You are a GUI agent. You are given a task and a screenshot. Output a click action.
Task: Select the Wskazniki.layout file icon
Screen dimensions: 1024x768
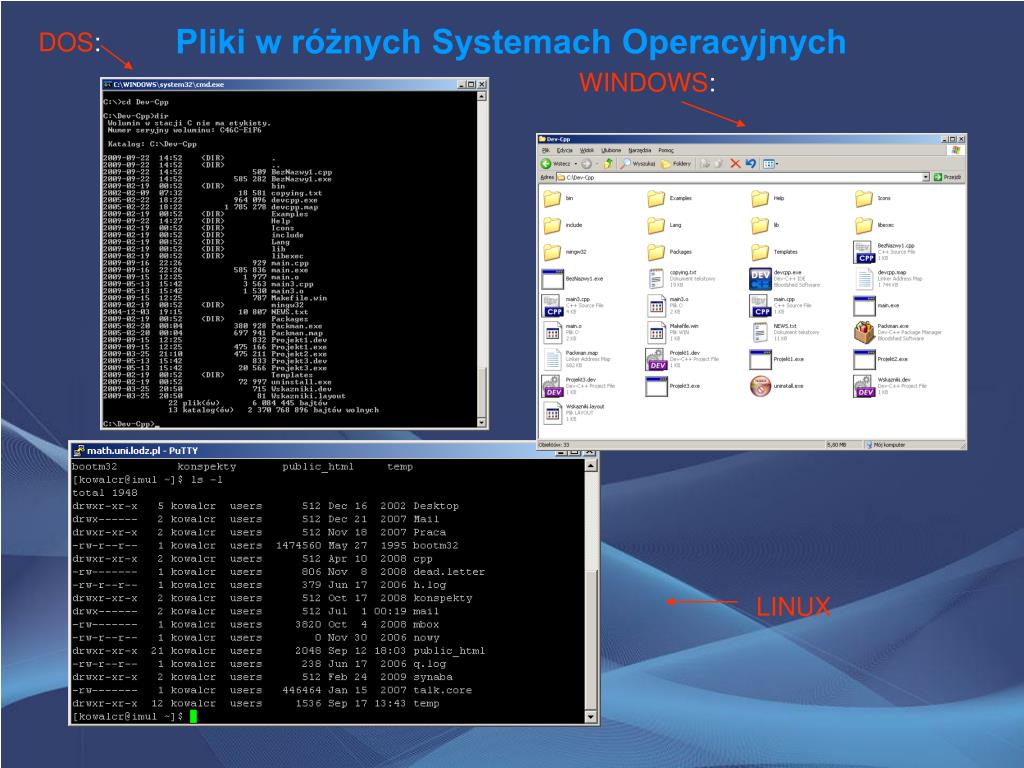[552, 413]
